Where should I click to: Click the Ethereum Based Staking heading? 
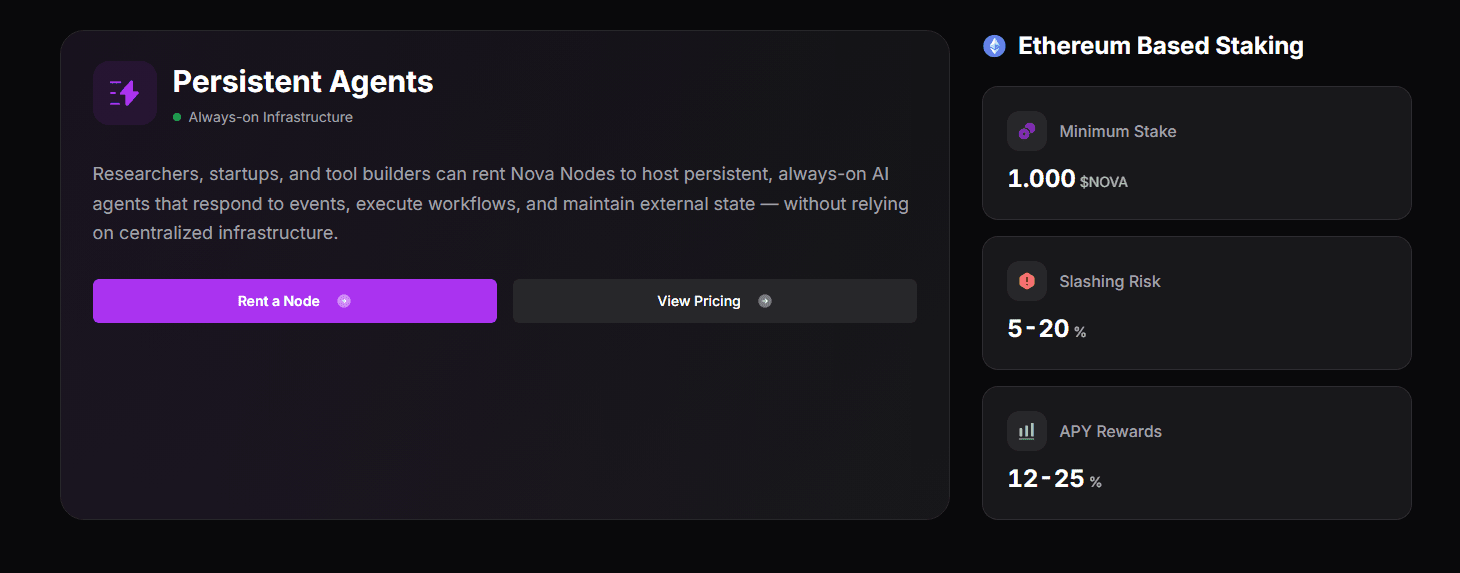(x=1161, y=46)
